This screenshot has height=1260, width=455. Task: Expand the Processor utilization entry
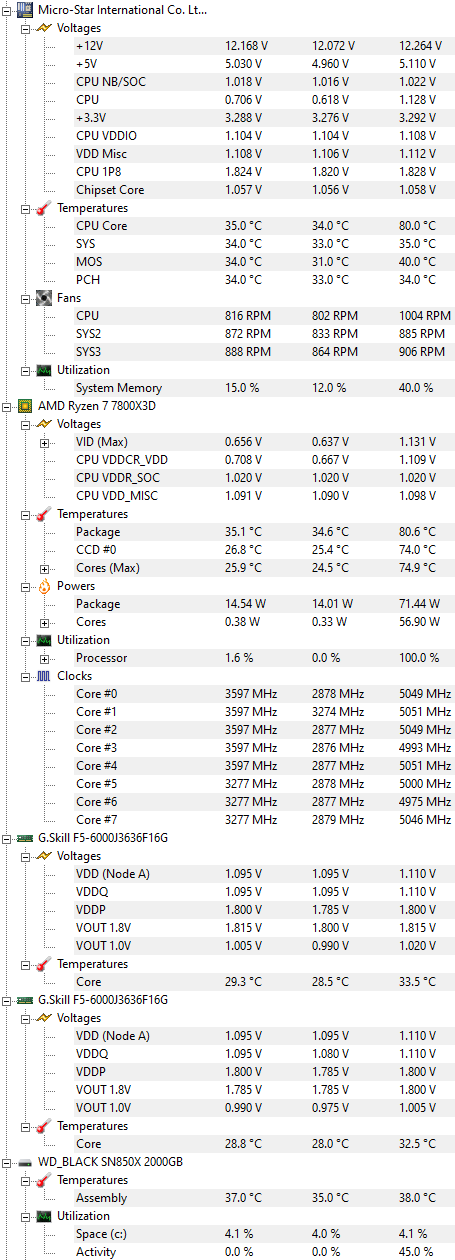pyautogui.click(x=44, y=658)
